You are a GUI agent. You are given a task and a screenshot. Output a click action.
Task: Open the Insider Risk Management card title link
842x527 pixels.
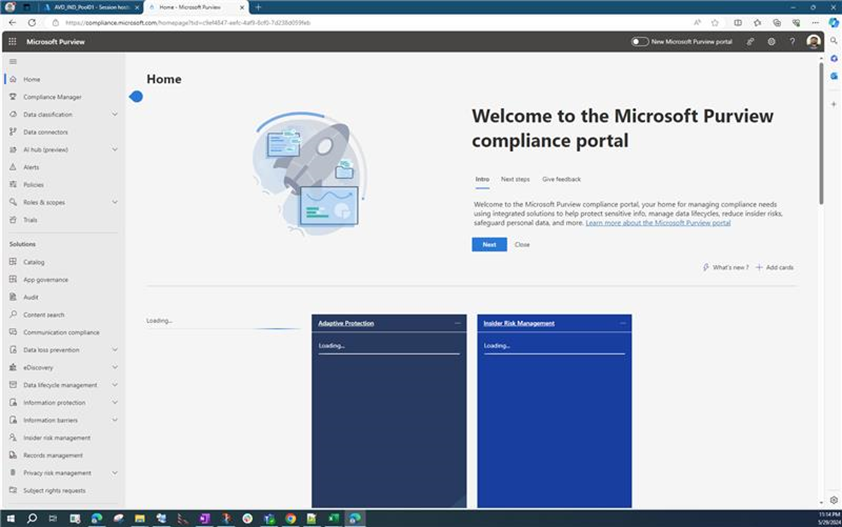pyautogui.click(x=519, y=323)
